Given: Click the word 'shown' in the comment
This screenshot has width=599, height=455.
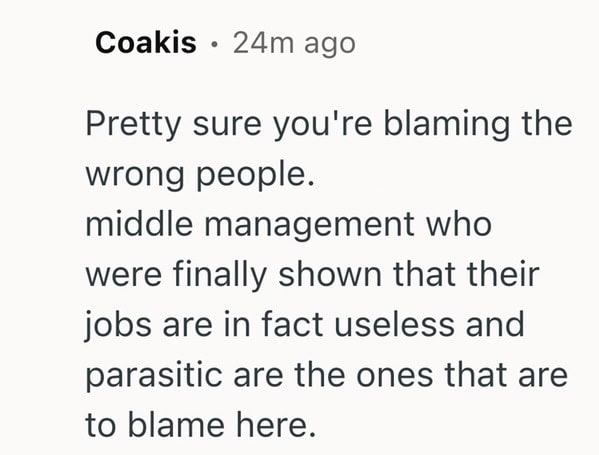Looking at the screenshot, I should 330,274.
